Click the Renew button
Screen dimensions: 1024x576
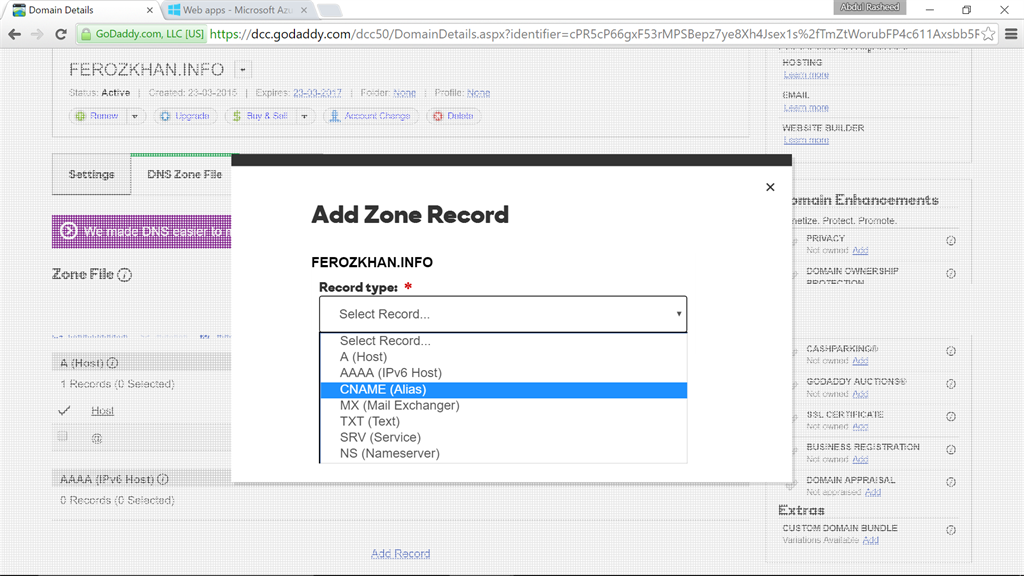(98, 116)
